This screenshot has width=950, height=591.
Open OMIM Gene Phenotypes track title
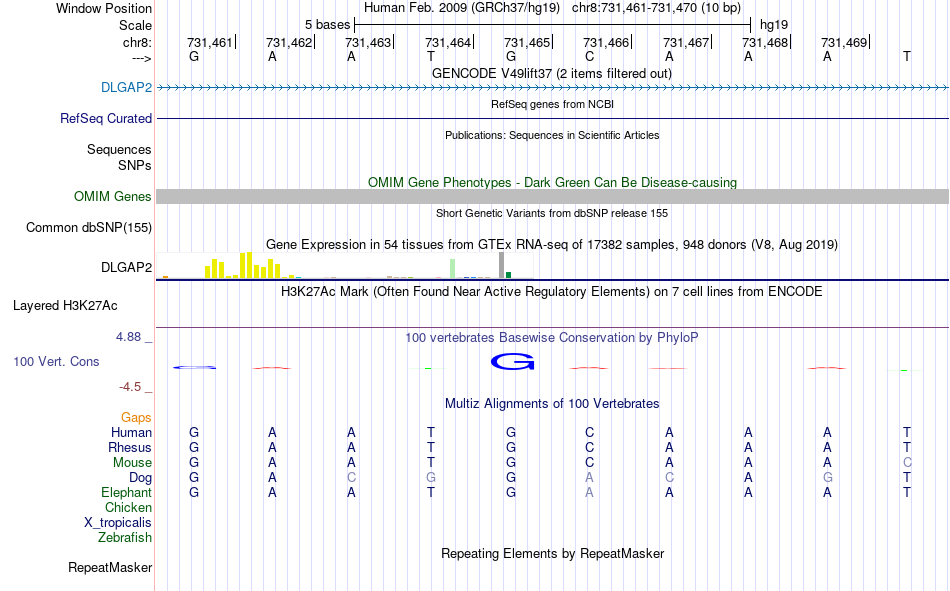(552, 182)
